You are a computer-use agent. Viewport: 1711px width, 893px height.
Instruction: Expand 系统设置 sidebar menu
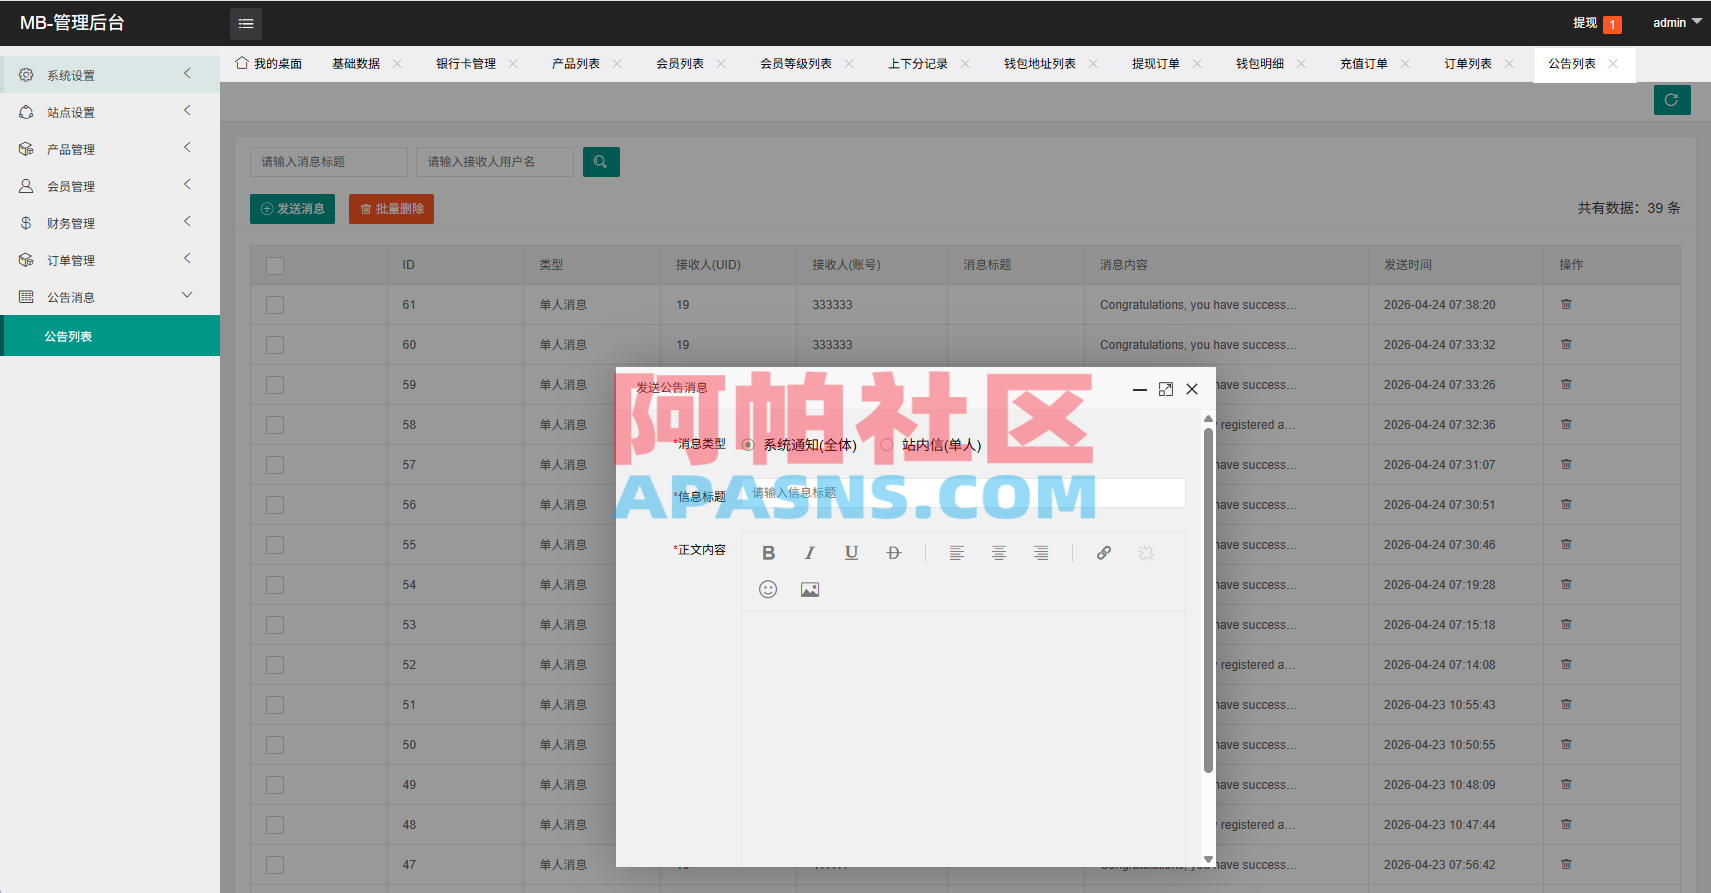[x=110, y=75]
